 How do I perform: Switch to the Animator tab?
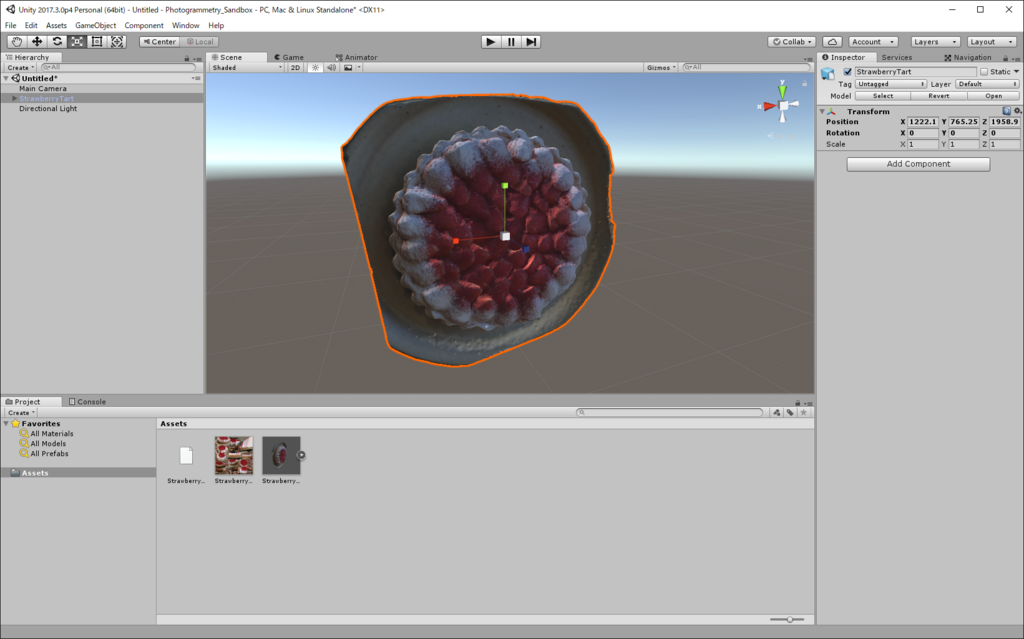(x=357, y=57)
